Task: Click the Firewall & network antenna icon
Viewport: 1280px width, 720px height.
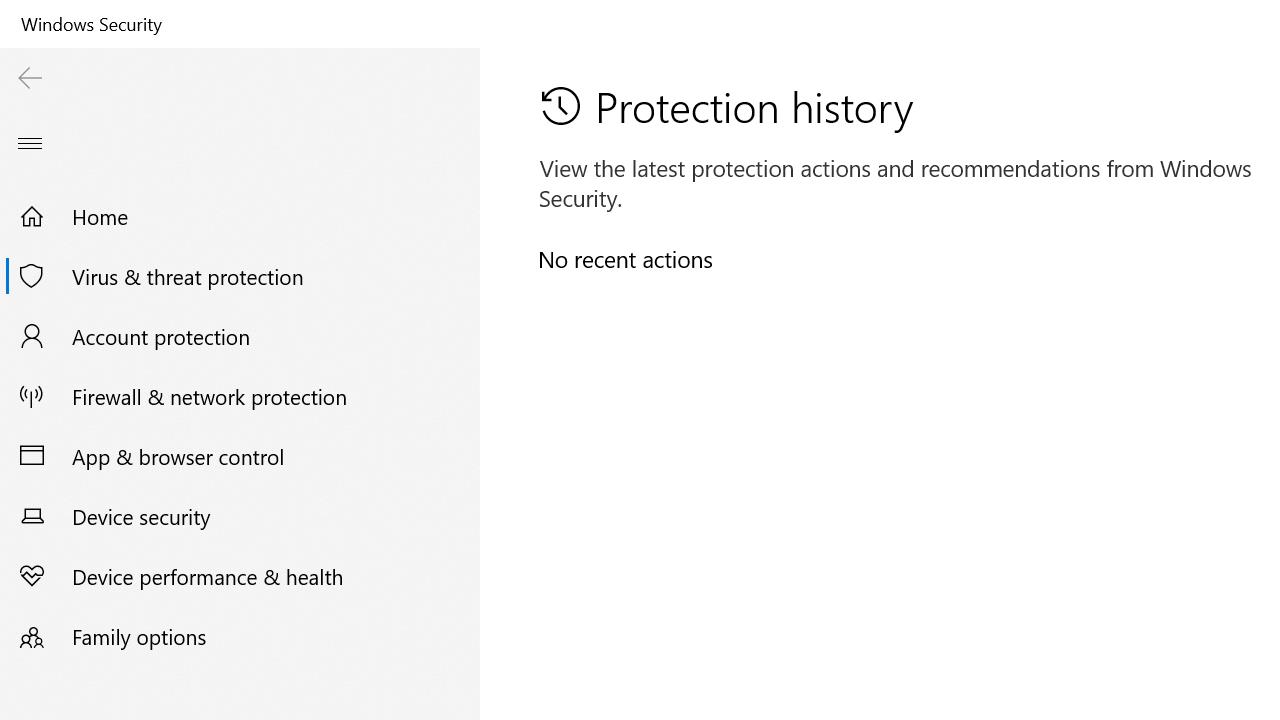Action: (32, 397)
